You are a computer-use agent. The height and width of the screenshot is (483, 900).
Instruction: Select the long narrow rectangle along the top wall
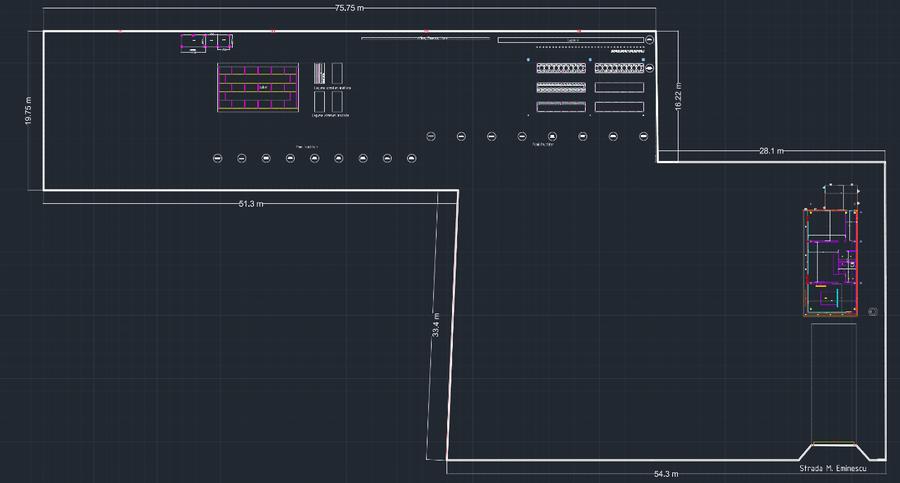571,40
